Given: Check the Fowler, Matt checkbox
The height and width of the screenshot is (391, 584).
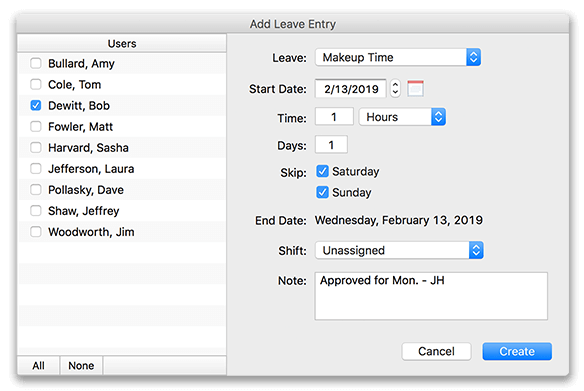Looking at the screenshot, I should pyautogui.click(x=36, y=126).
